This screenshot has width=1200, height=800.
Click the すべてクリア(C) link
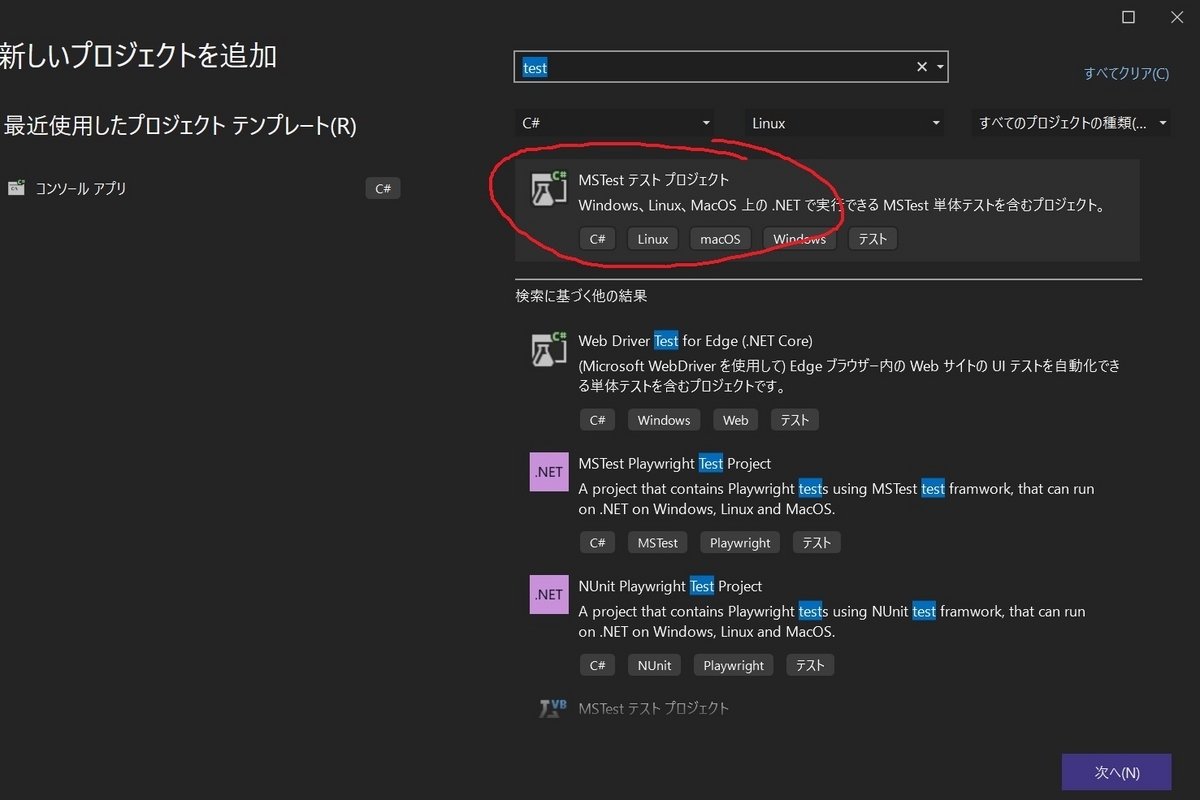[x=1126, y=73]
